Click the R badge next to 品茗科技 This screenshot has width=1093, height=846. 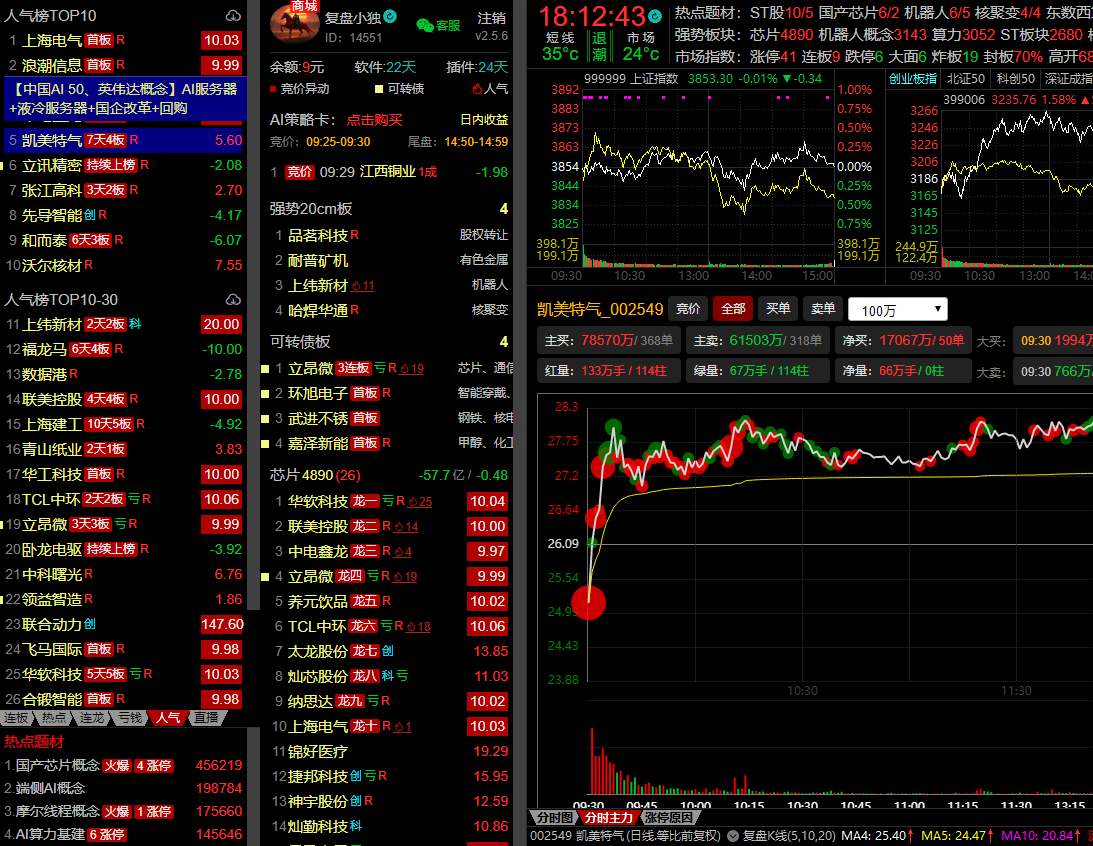pos(355,236)
